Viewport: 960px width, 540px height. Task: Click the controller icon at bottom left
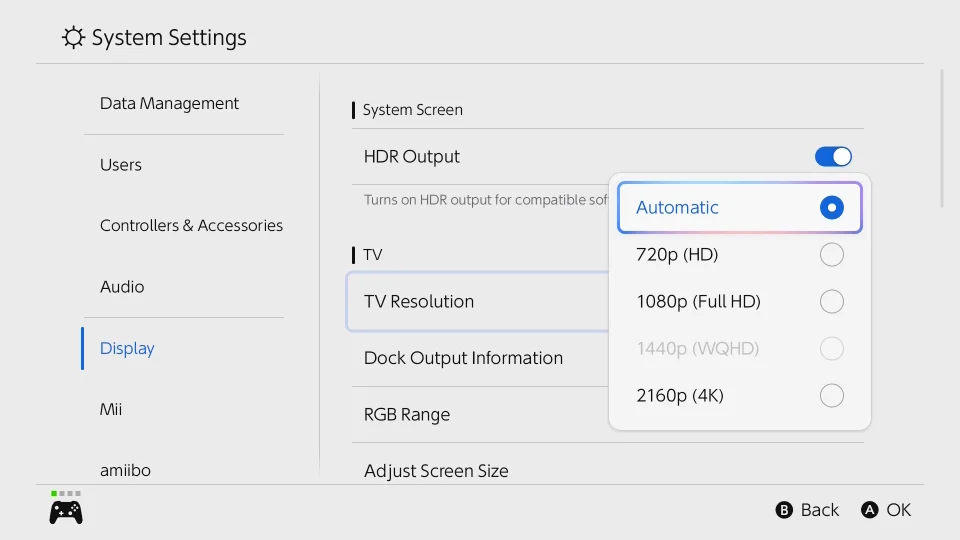pyautogui.click(x=66, y=512)
